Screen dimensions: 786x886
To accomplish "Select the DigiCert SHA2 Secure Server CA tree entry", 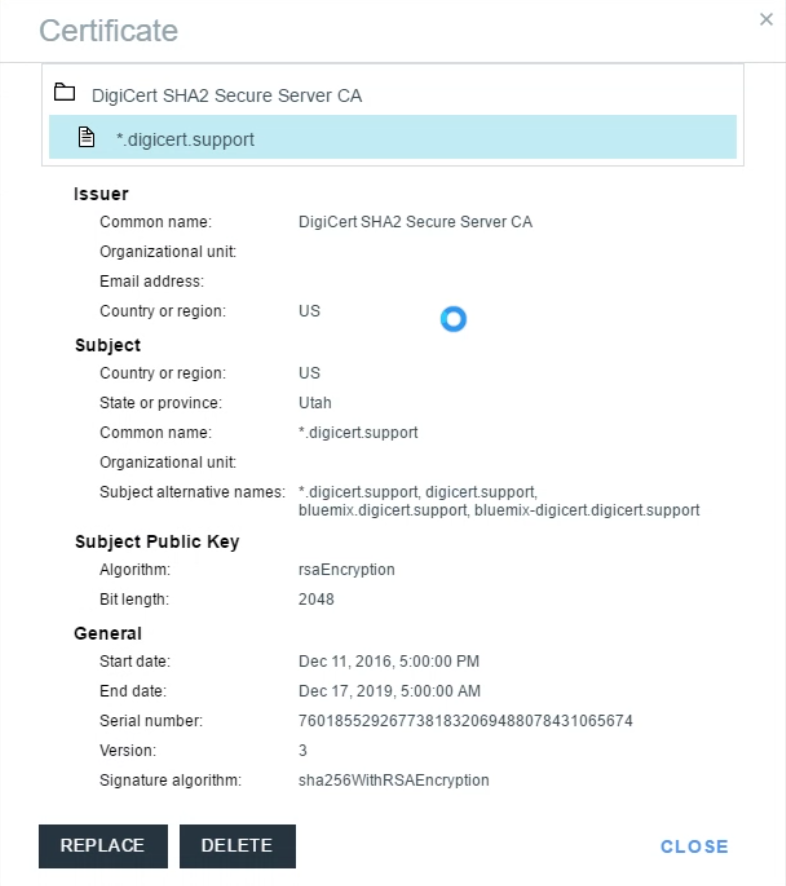I will [x=226, y=96].
